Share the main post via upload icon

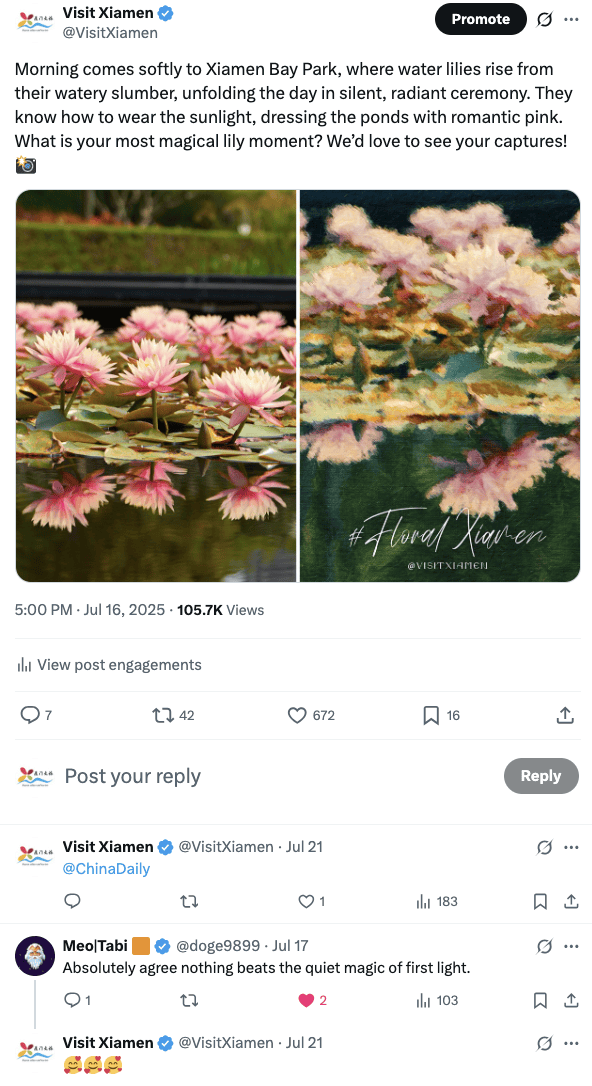point(565,715)
